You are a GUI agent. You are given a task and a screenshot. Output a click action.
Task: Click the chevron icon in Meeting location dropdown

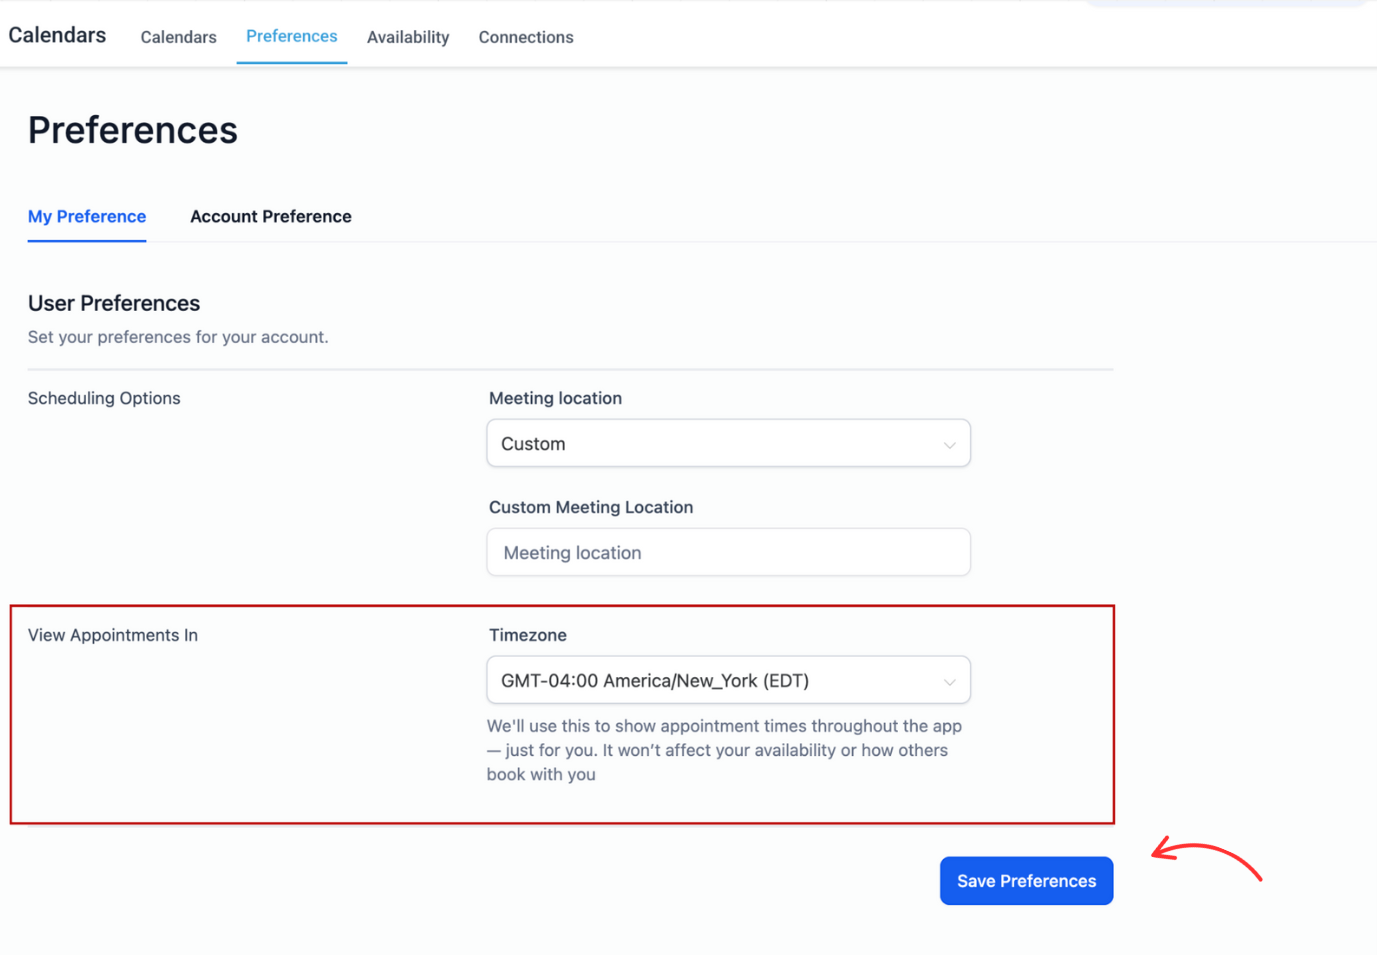(949, 444)
